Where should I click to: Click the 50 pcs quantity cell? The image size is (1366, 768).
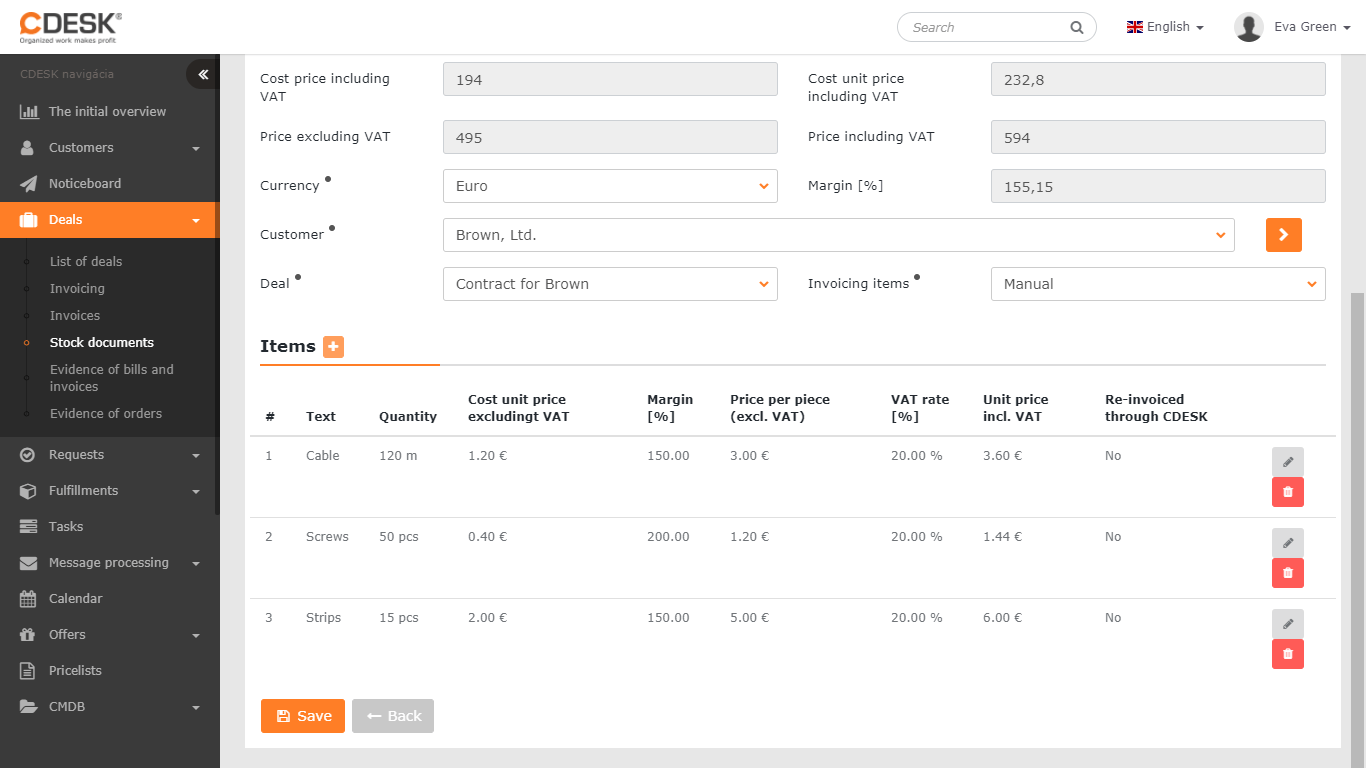tap(399, 537)
